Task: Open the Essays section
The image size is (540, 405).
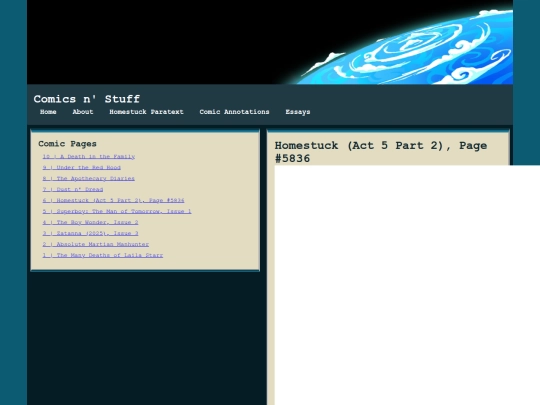Action: click(298, 112)
